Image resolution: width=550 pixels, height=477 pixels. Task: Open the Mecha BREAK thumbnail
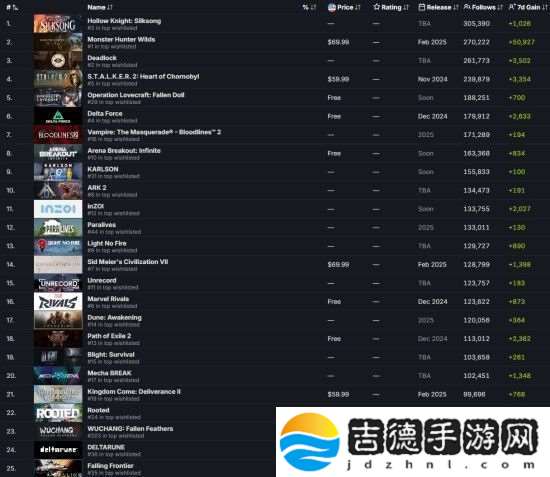(58, 376)
